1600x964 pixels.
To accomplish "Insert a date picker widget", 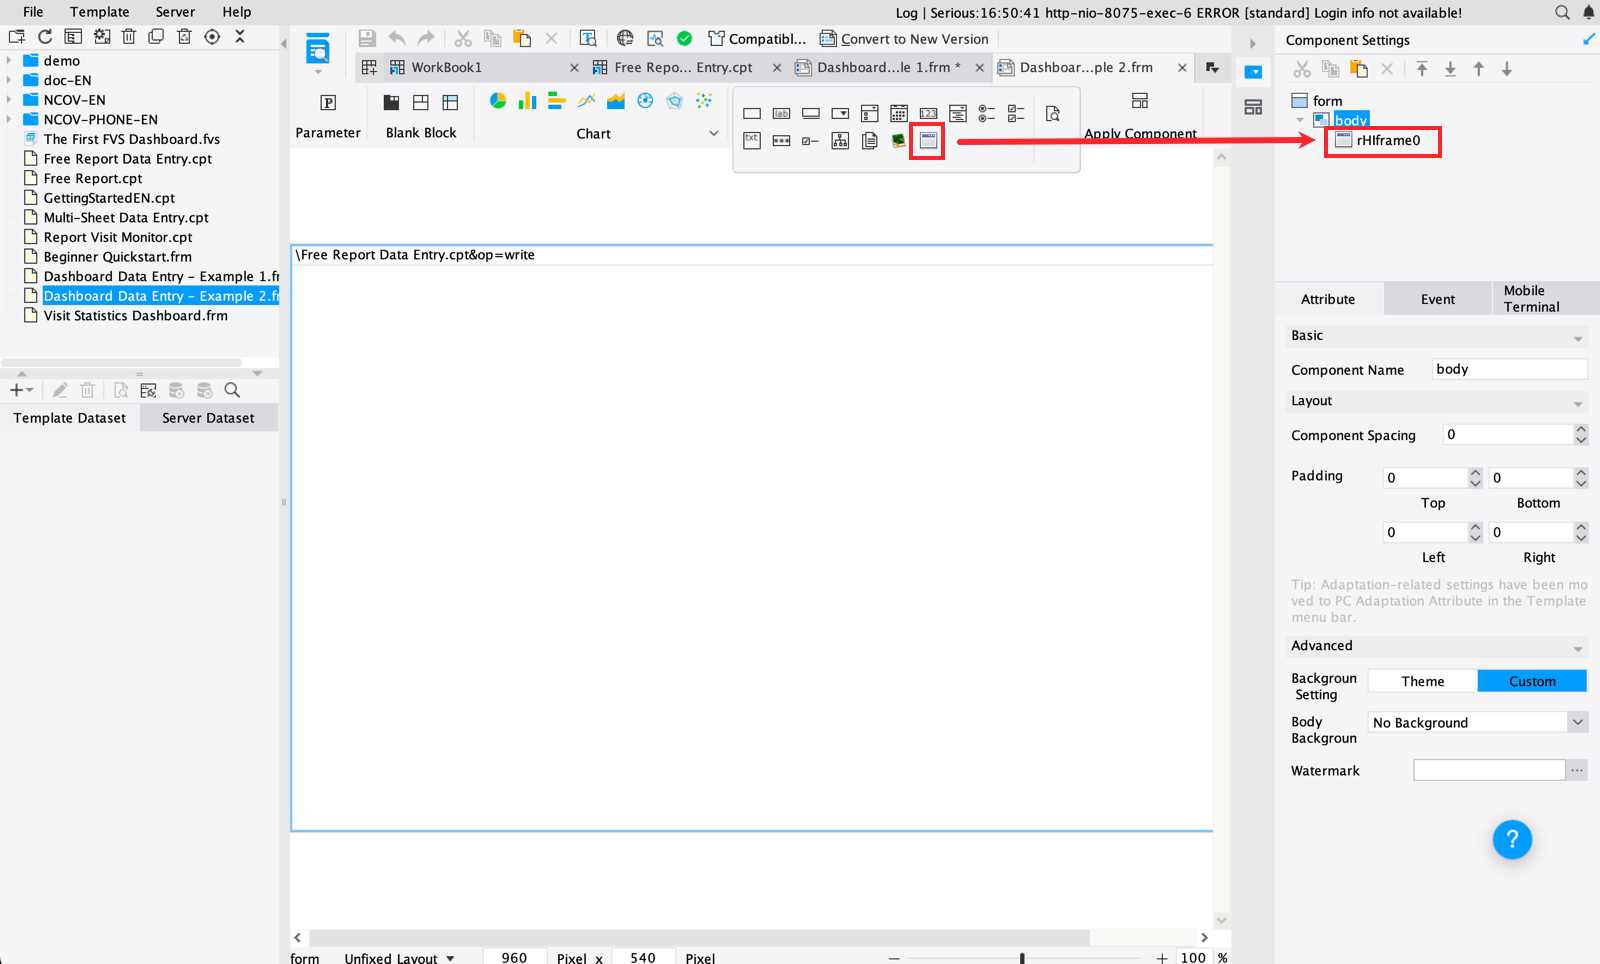I will click(x=899, y=113).
